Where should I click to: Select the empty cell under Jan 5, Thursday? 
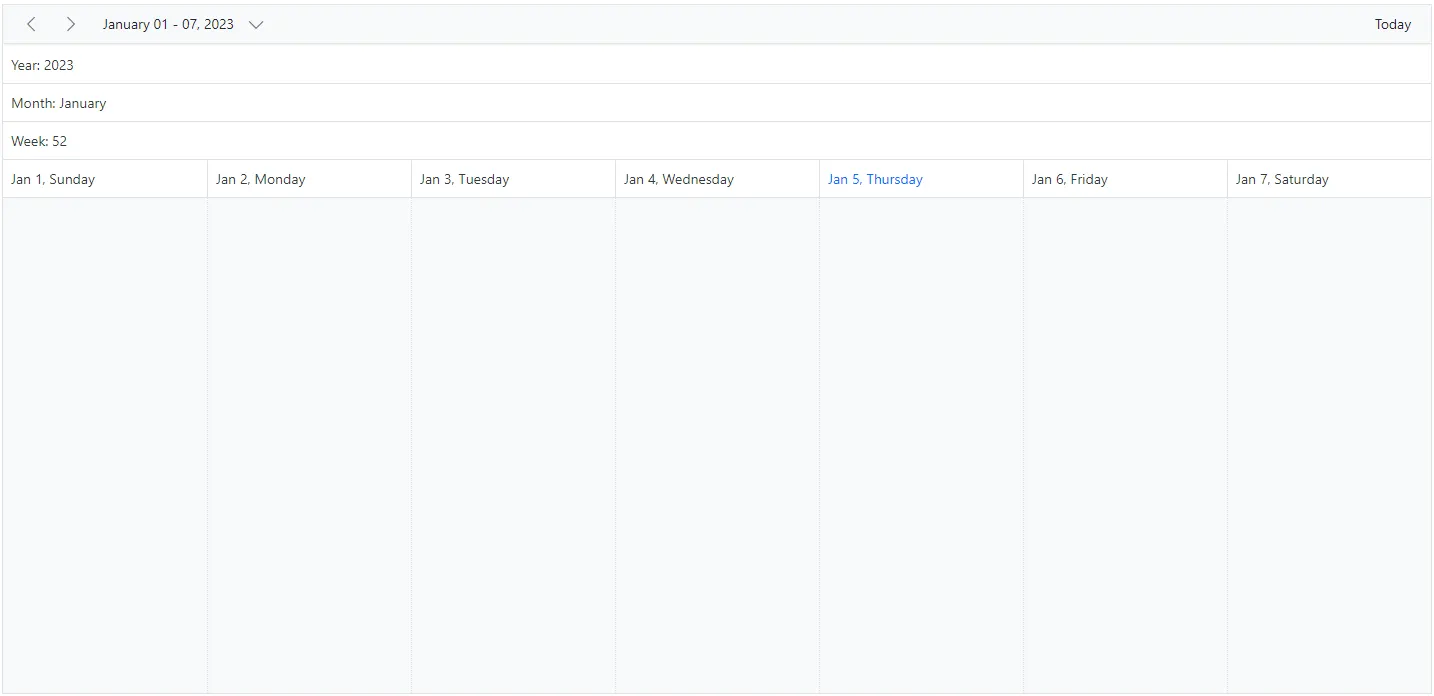click(x=921, y=445)
